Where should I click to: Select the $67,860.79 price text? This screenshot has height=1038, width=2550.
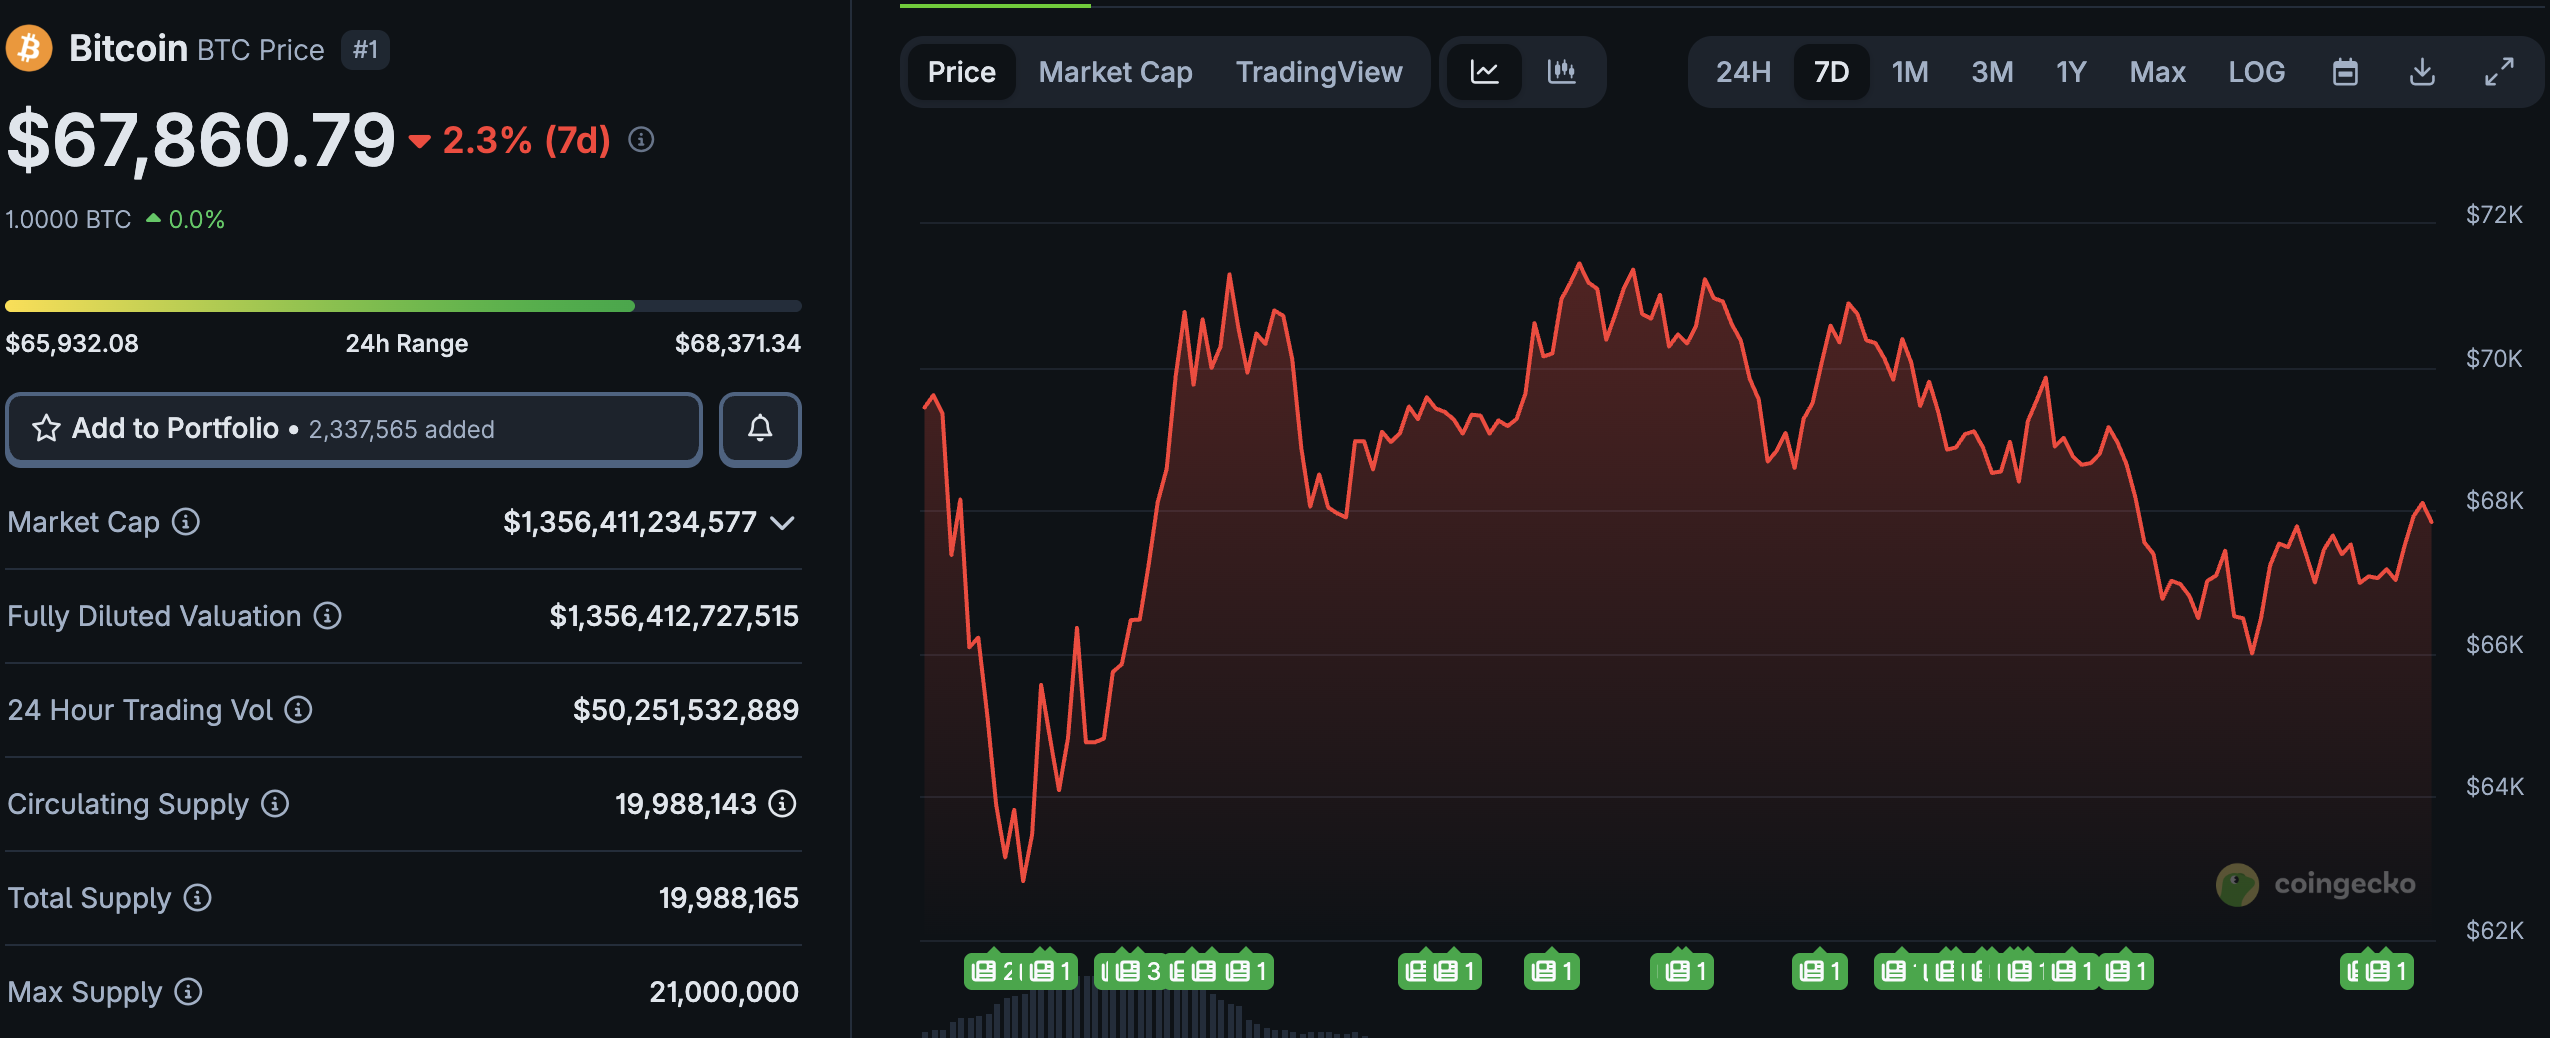click(x=201, y=139)
